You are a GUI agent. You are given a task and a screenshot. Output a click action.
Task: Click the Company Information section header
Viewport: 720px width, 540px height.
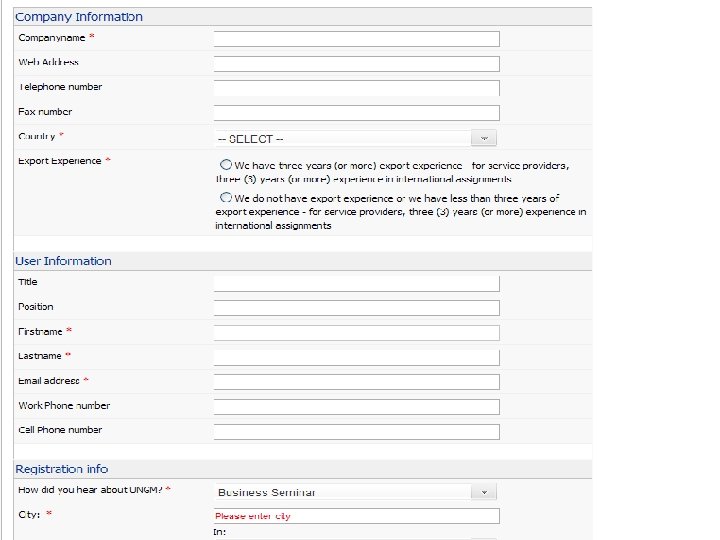[79, 17]
